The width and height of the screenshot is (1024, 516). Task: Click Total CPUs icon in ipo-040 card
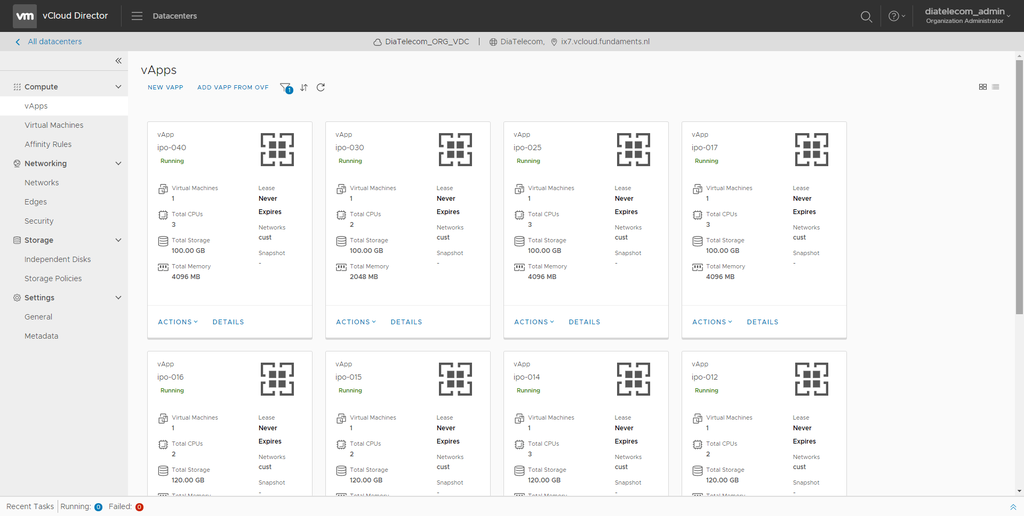tap(163, 215)
